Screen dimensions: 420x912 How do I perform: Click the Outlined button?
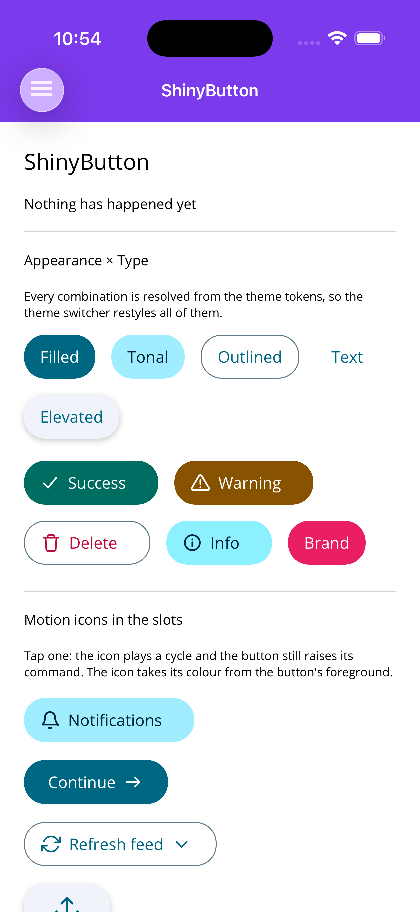tap(250, 357)
